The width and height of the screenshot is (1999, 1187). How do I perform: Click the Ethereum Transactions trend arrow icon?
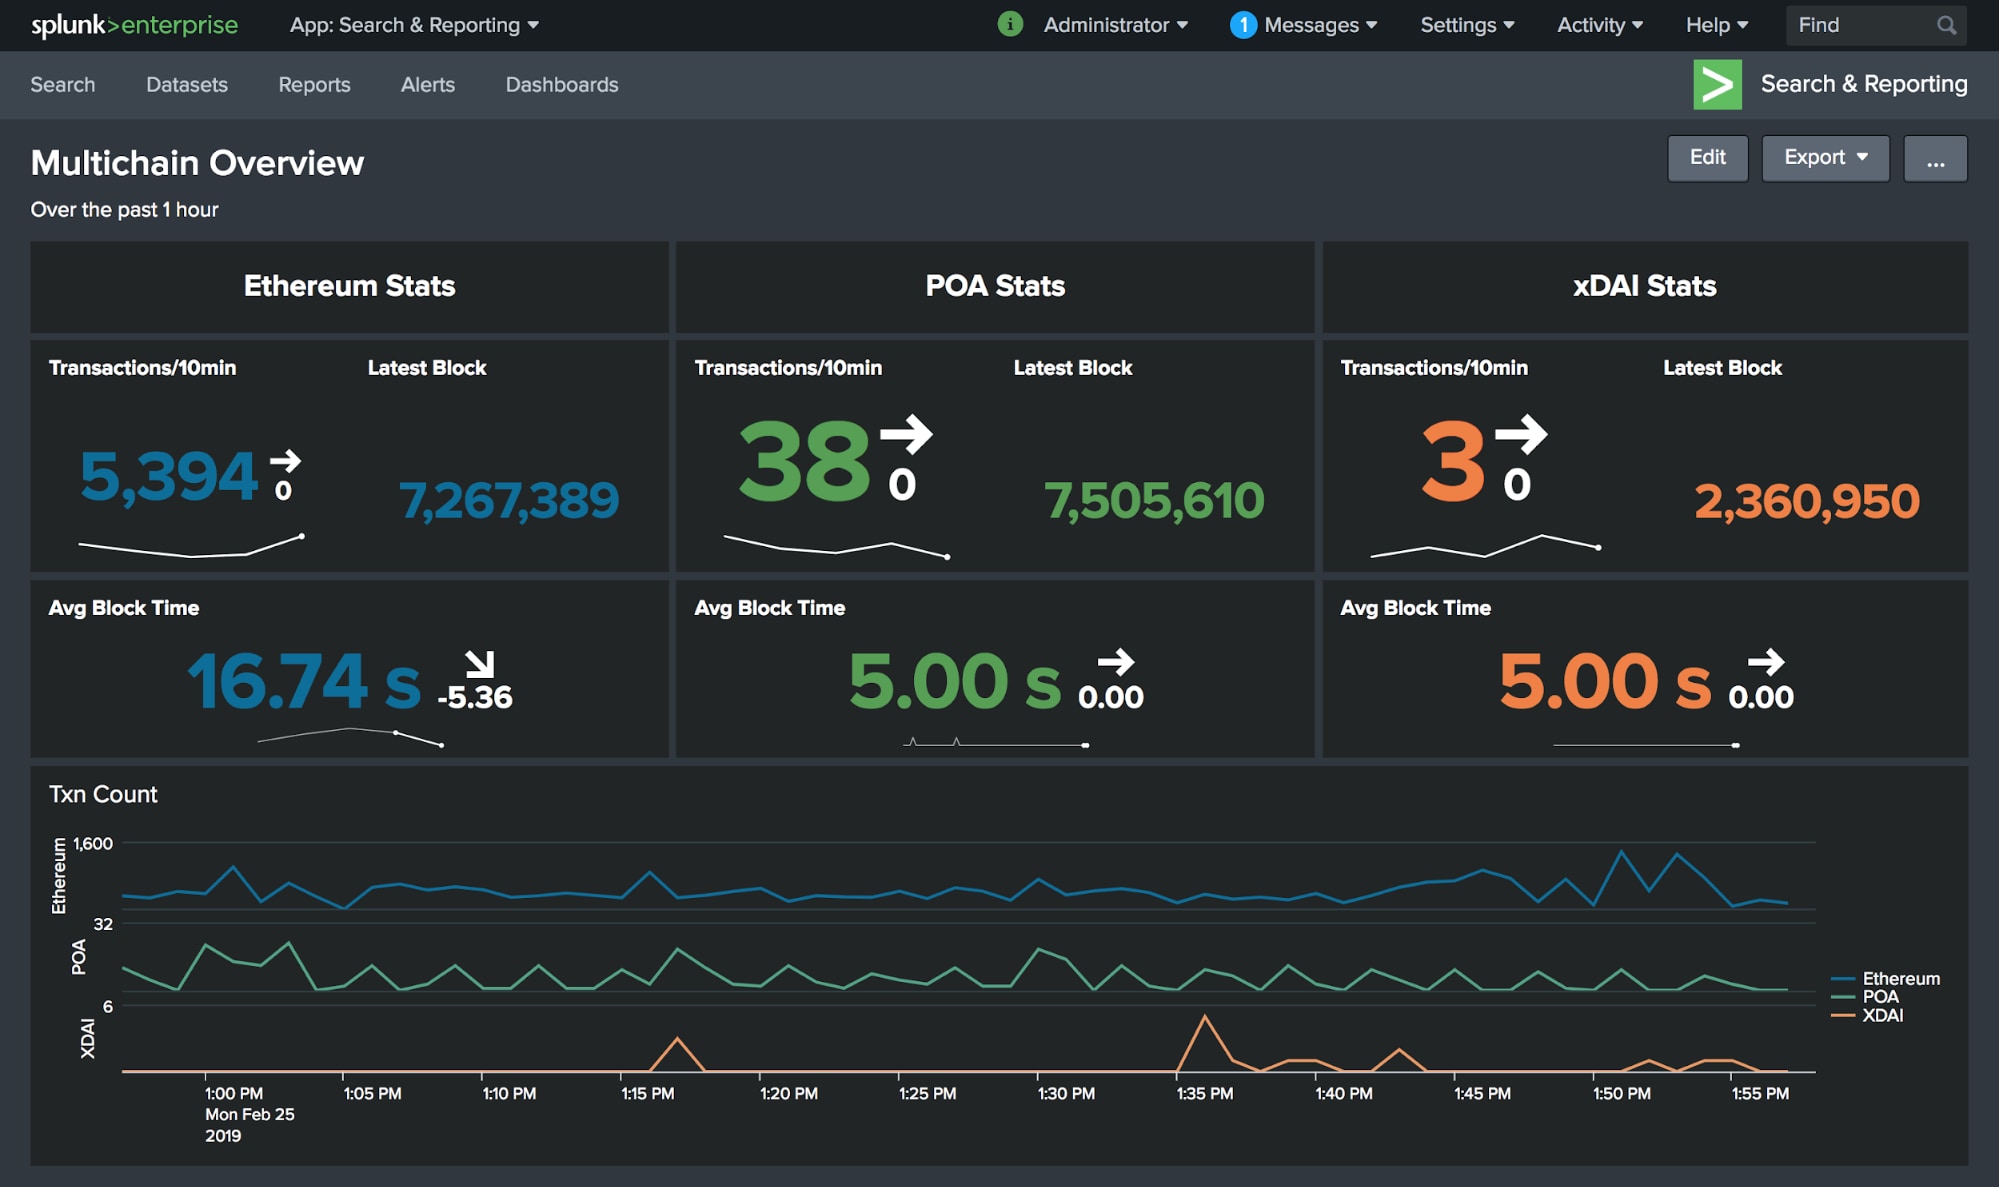(x=285, y=461)
